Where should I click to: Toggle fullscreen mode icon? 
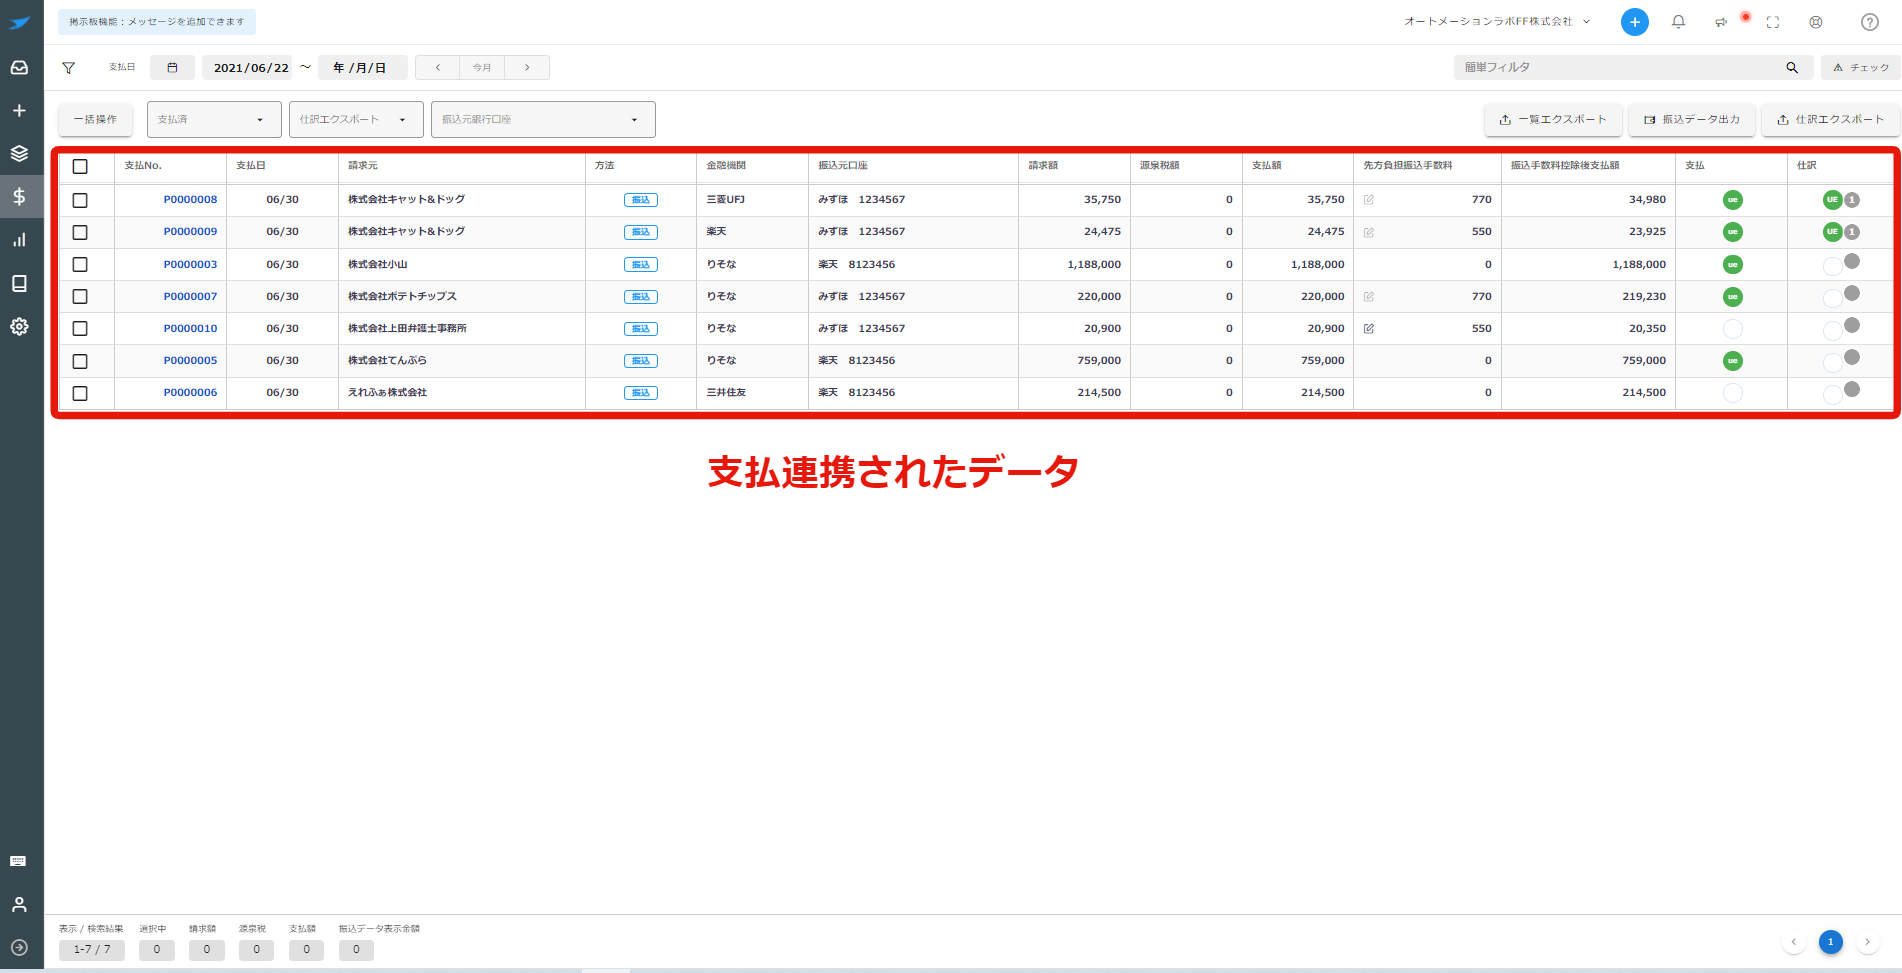point(1773,22)
